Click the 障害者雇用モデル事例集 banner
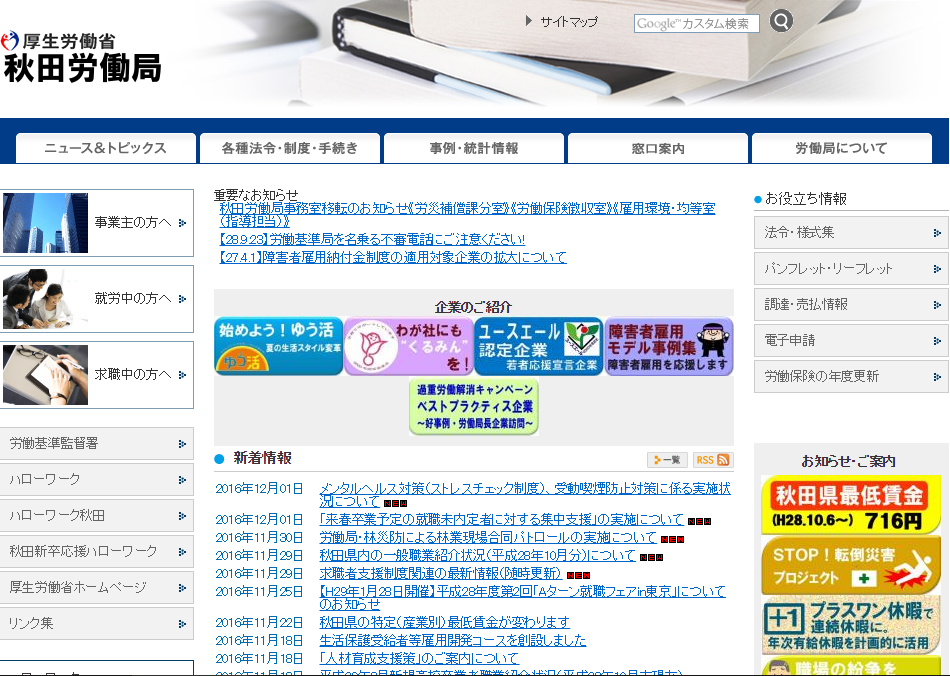 pos(668,347)
